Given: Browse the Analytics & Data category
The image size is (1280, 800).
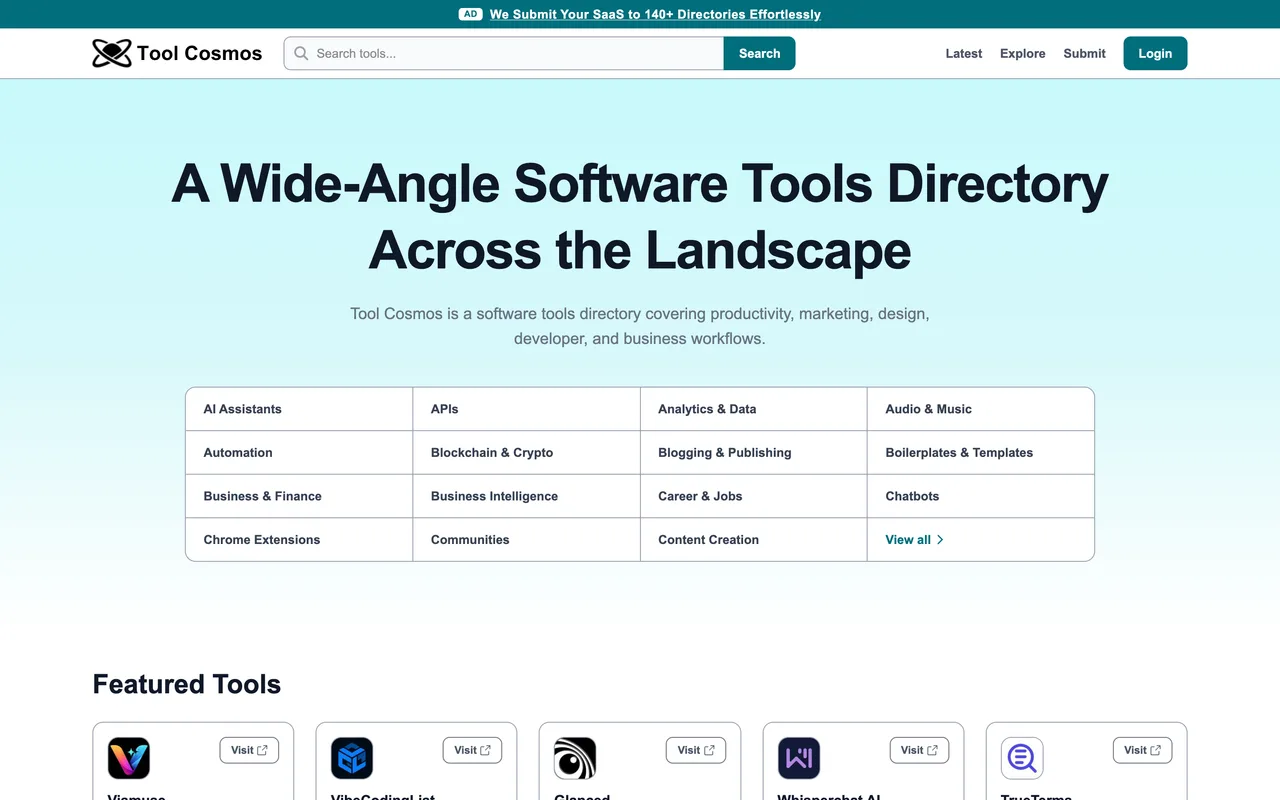Looking at the screenshot, I should (x=753, y=409).
